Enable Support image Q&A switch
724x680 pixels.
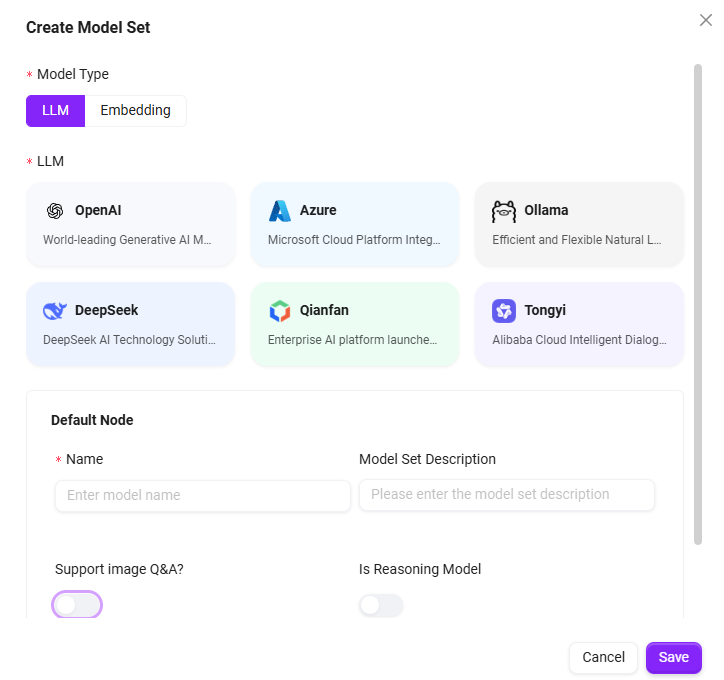click(x=77, y=605)
